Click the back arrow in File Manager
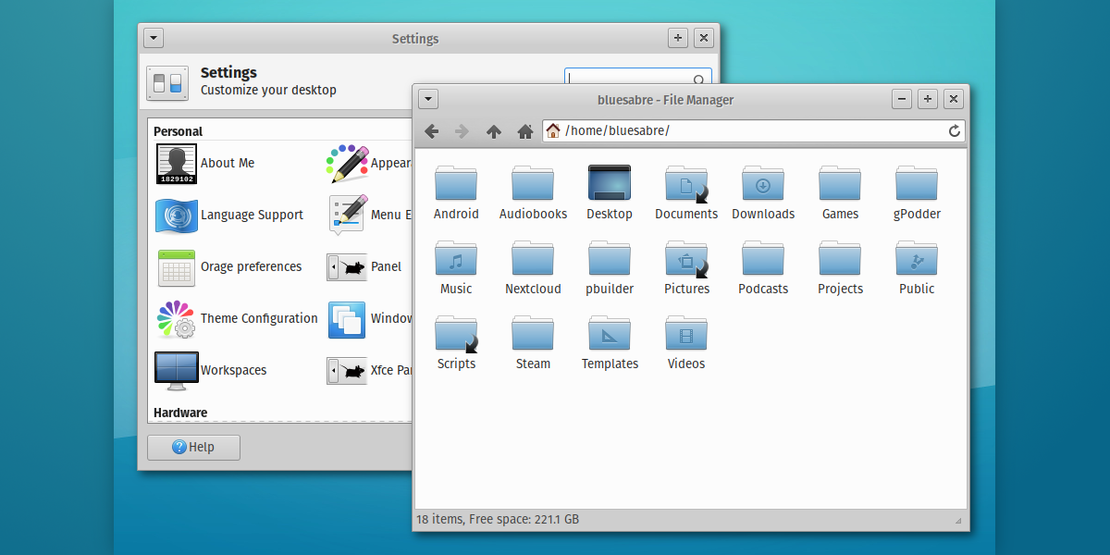Viewport: 1110px width, 555px height. (x=432, y=131)
